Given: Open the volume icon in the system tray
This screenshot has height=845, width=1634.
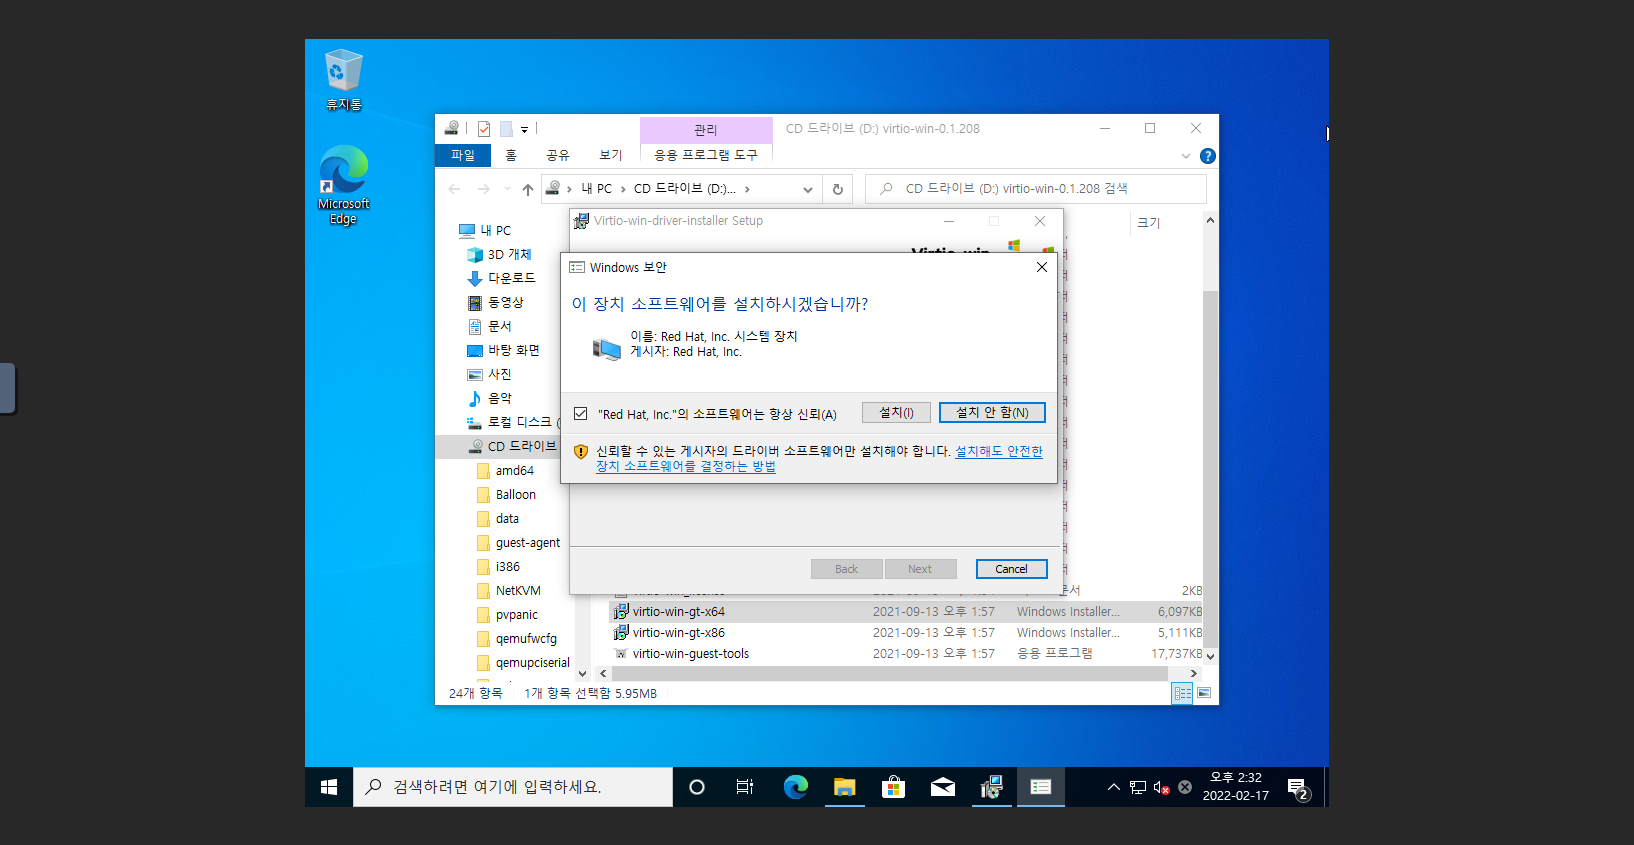Looking at the screenshot, I should [x=1161, y=788].
